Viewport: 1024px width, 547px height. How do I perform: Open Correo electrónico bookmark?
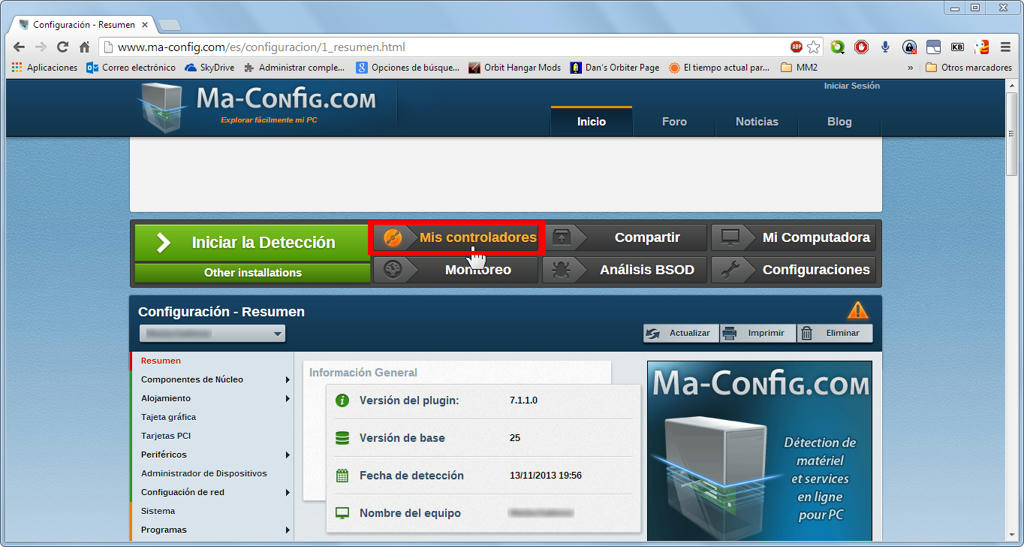coord(131,67)
